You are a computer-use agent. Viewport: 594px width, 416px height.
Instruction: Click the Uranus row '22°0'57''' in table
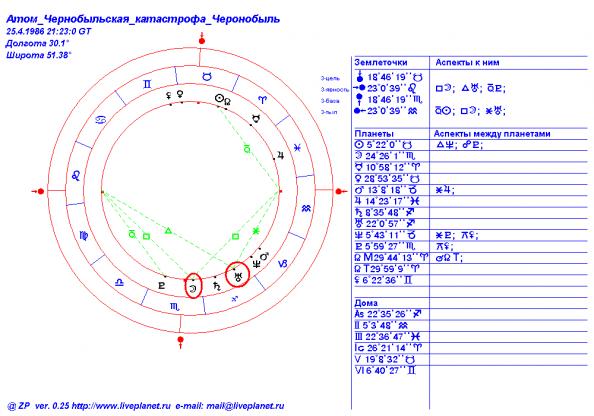tap(385, 224)
